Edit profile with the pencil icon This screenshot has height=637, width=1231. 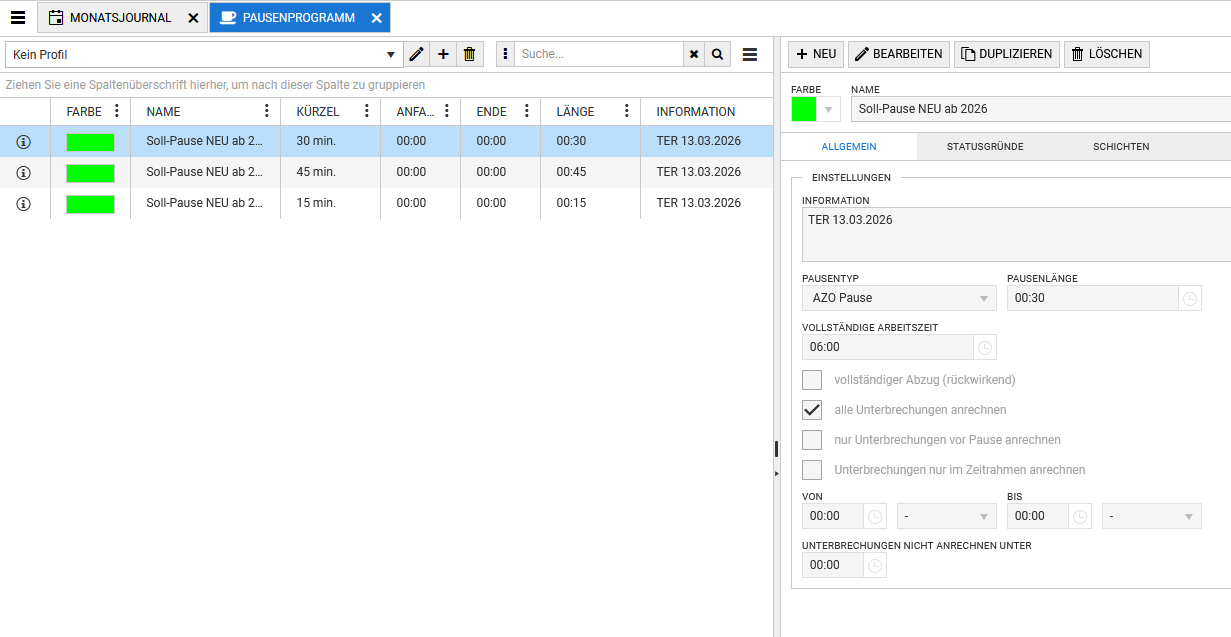tap(417, 54)
